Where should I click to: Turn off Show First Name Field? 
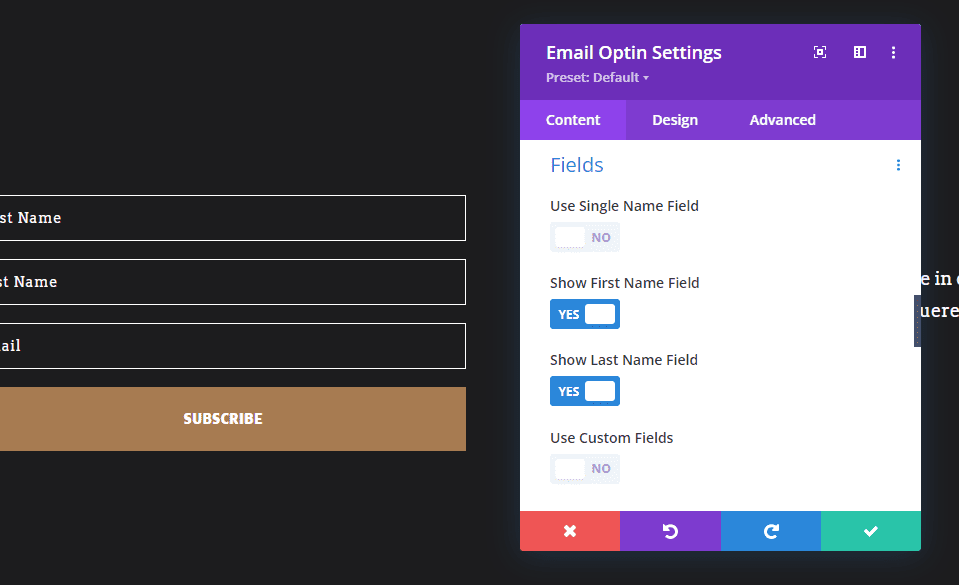[x=584, y=314]
